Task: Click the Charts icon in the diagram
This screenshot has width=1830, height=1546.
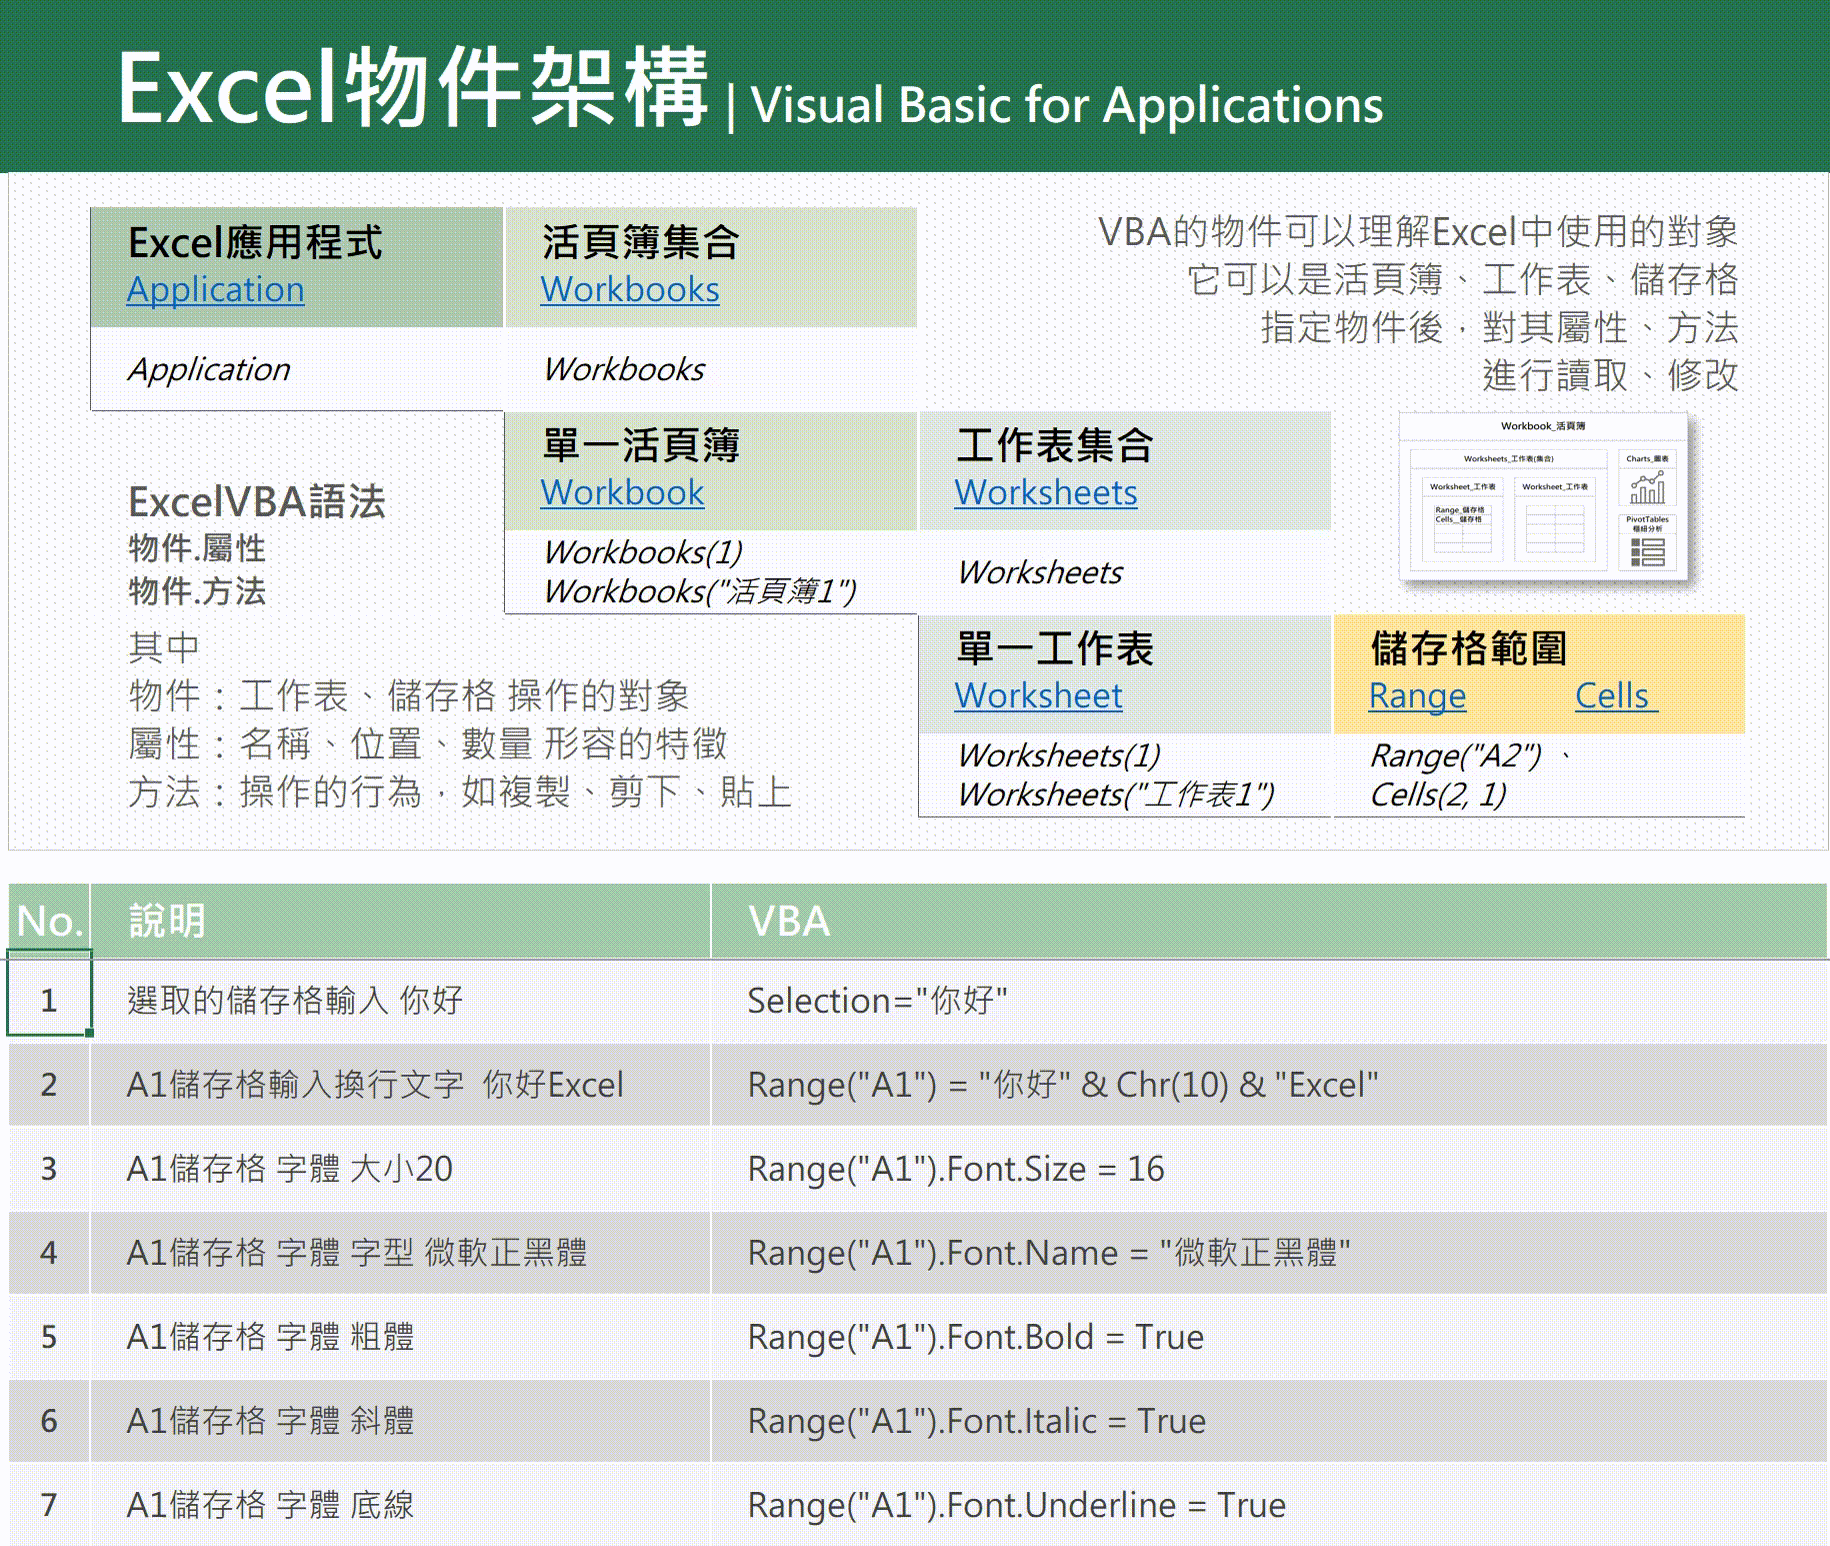Action: tap(1647, 488)
